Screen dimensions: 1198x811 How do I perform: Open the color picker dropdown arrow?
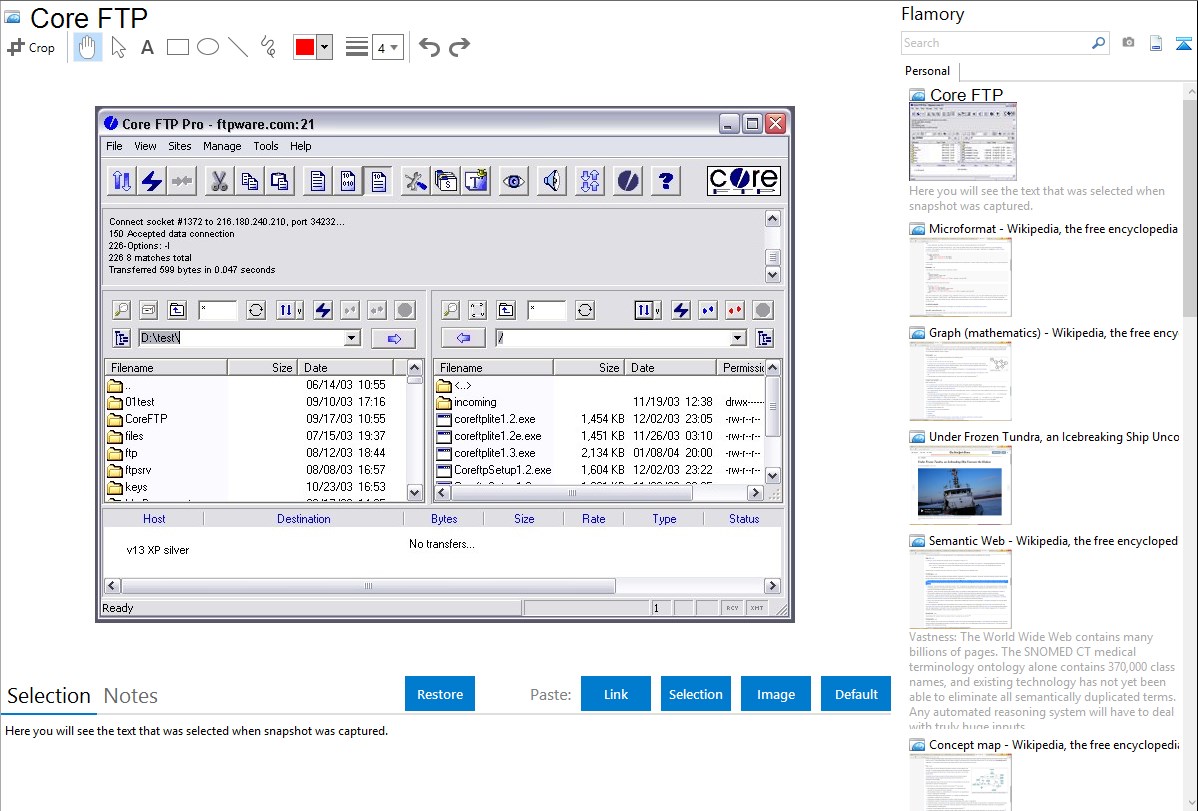(325, 47)
